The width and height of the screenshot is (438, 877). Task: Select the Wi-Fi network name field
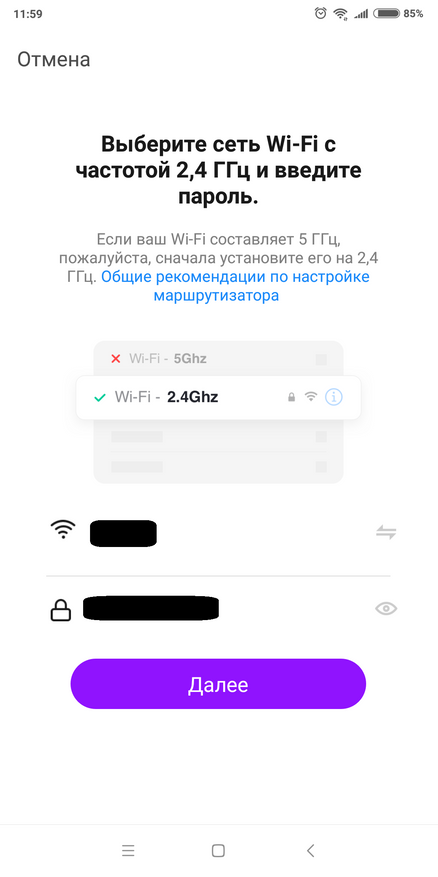coord(218,532)
